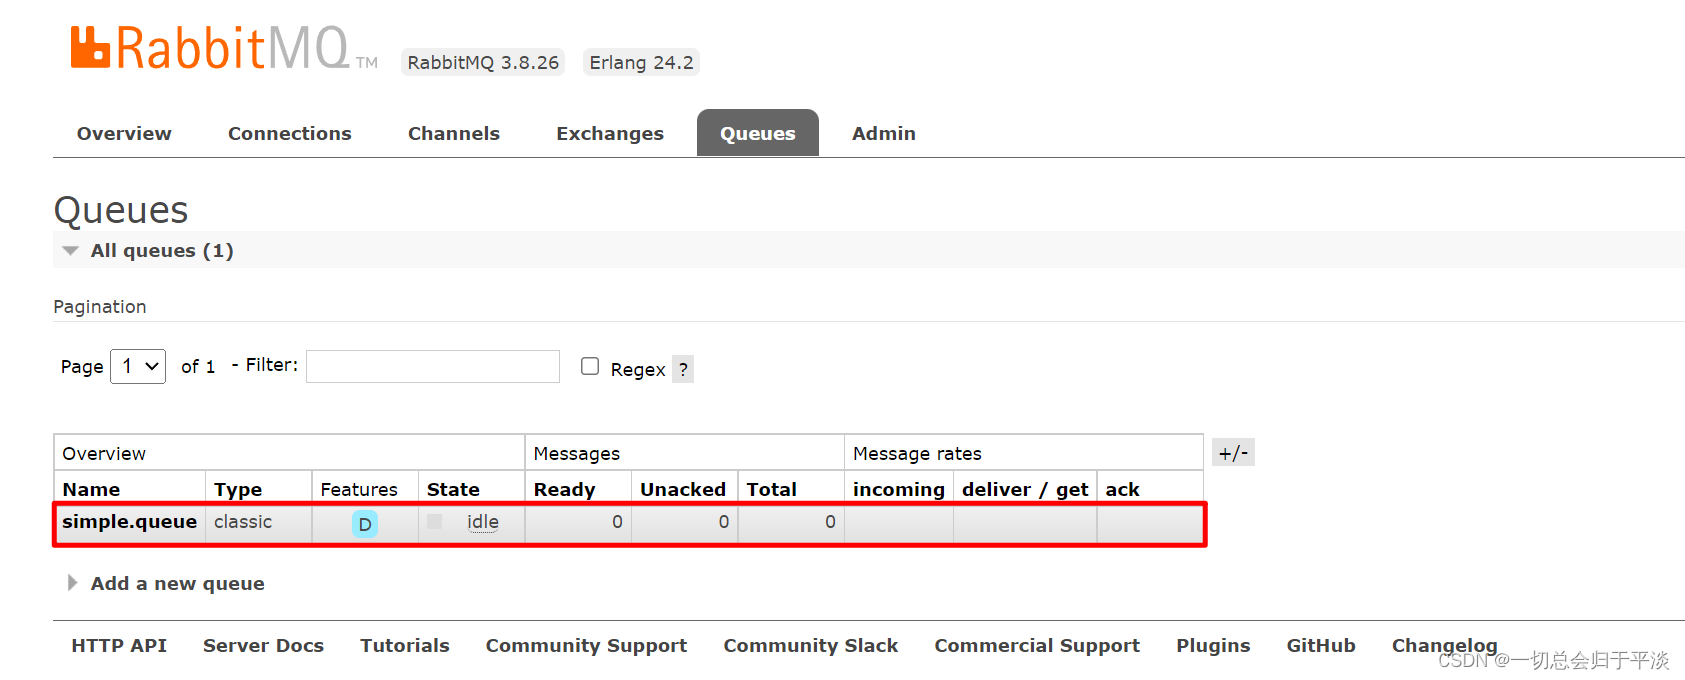This screenshot has height=680, width=1685.
Task: Sort by ack column header
Action: pyautogui.click(x=1122, y=489)
